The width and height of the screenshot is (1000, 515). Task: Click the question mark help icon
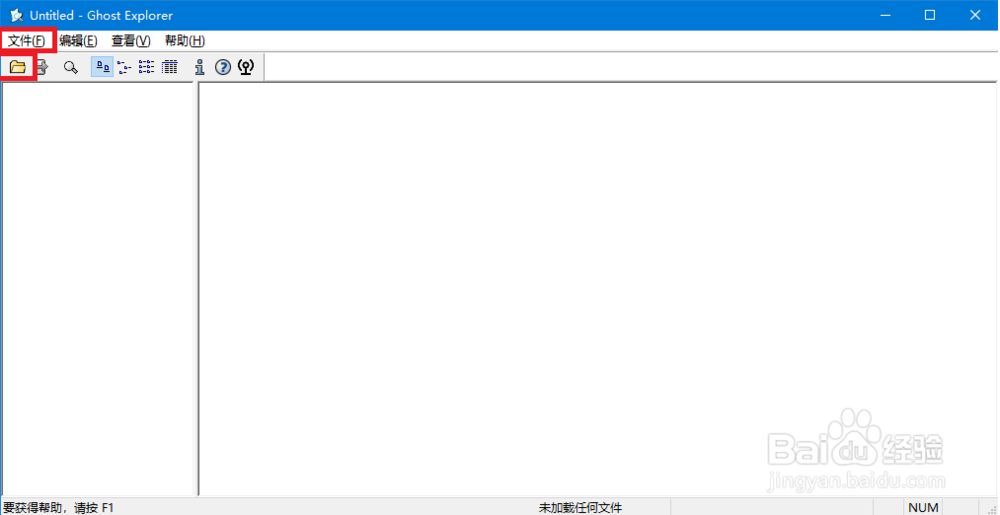(223, 67)
